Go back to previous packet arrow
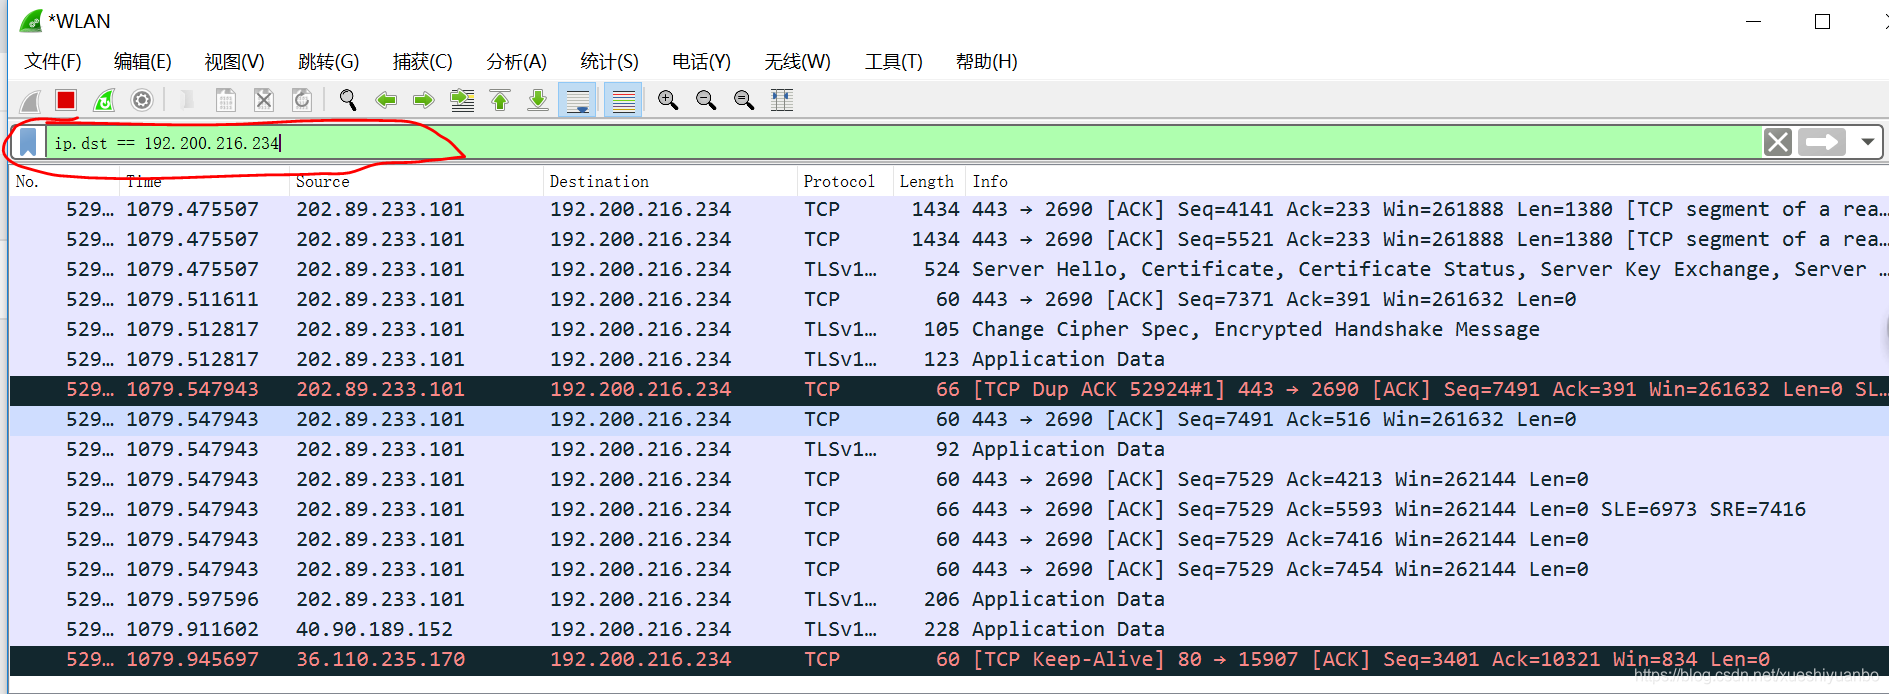 385,100
